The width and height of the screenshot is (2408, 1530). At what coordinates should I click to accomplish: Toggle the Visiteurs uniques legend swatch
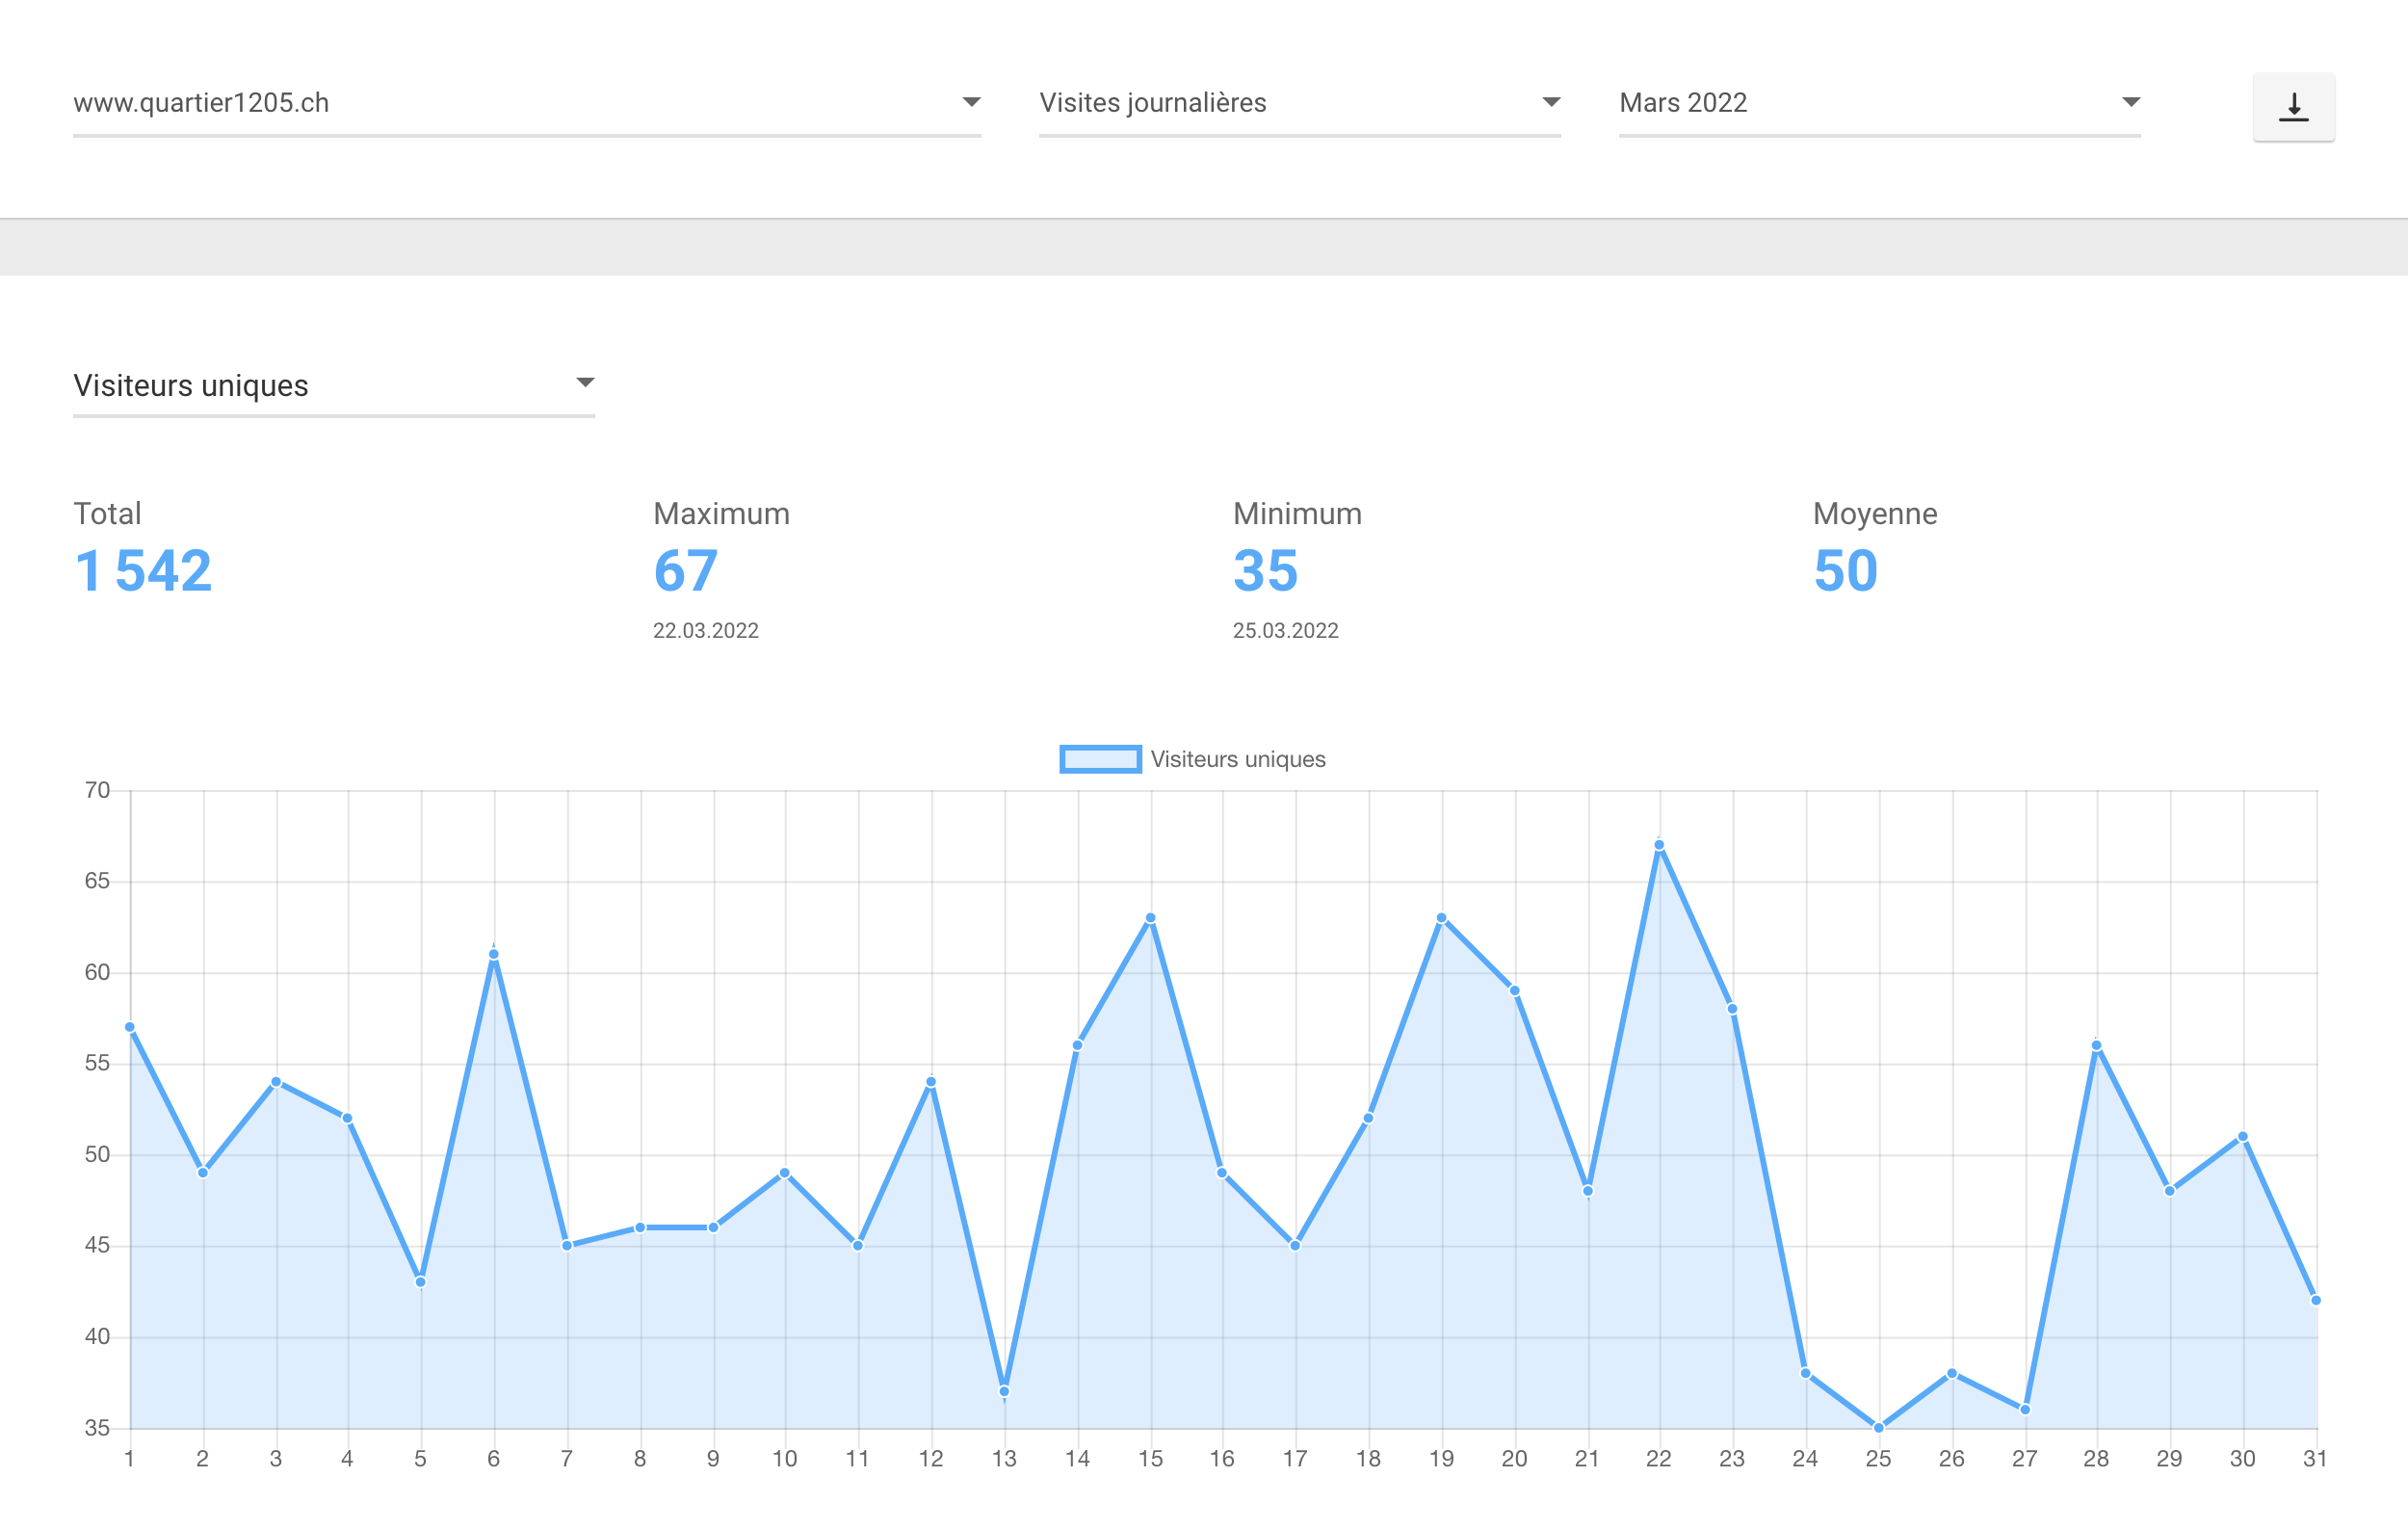[1100, 759]
